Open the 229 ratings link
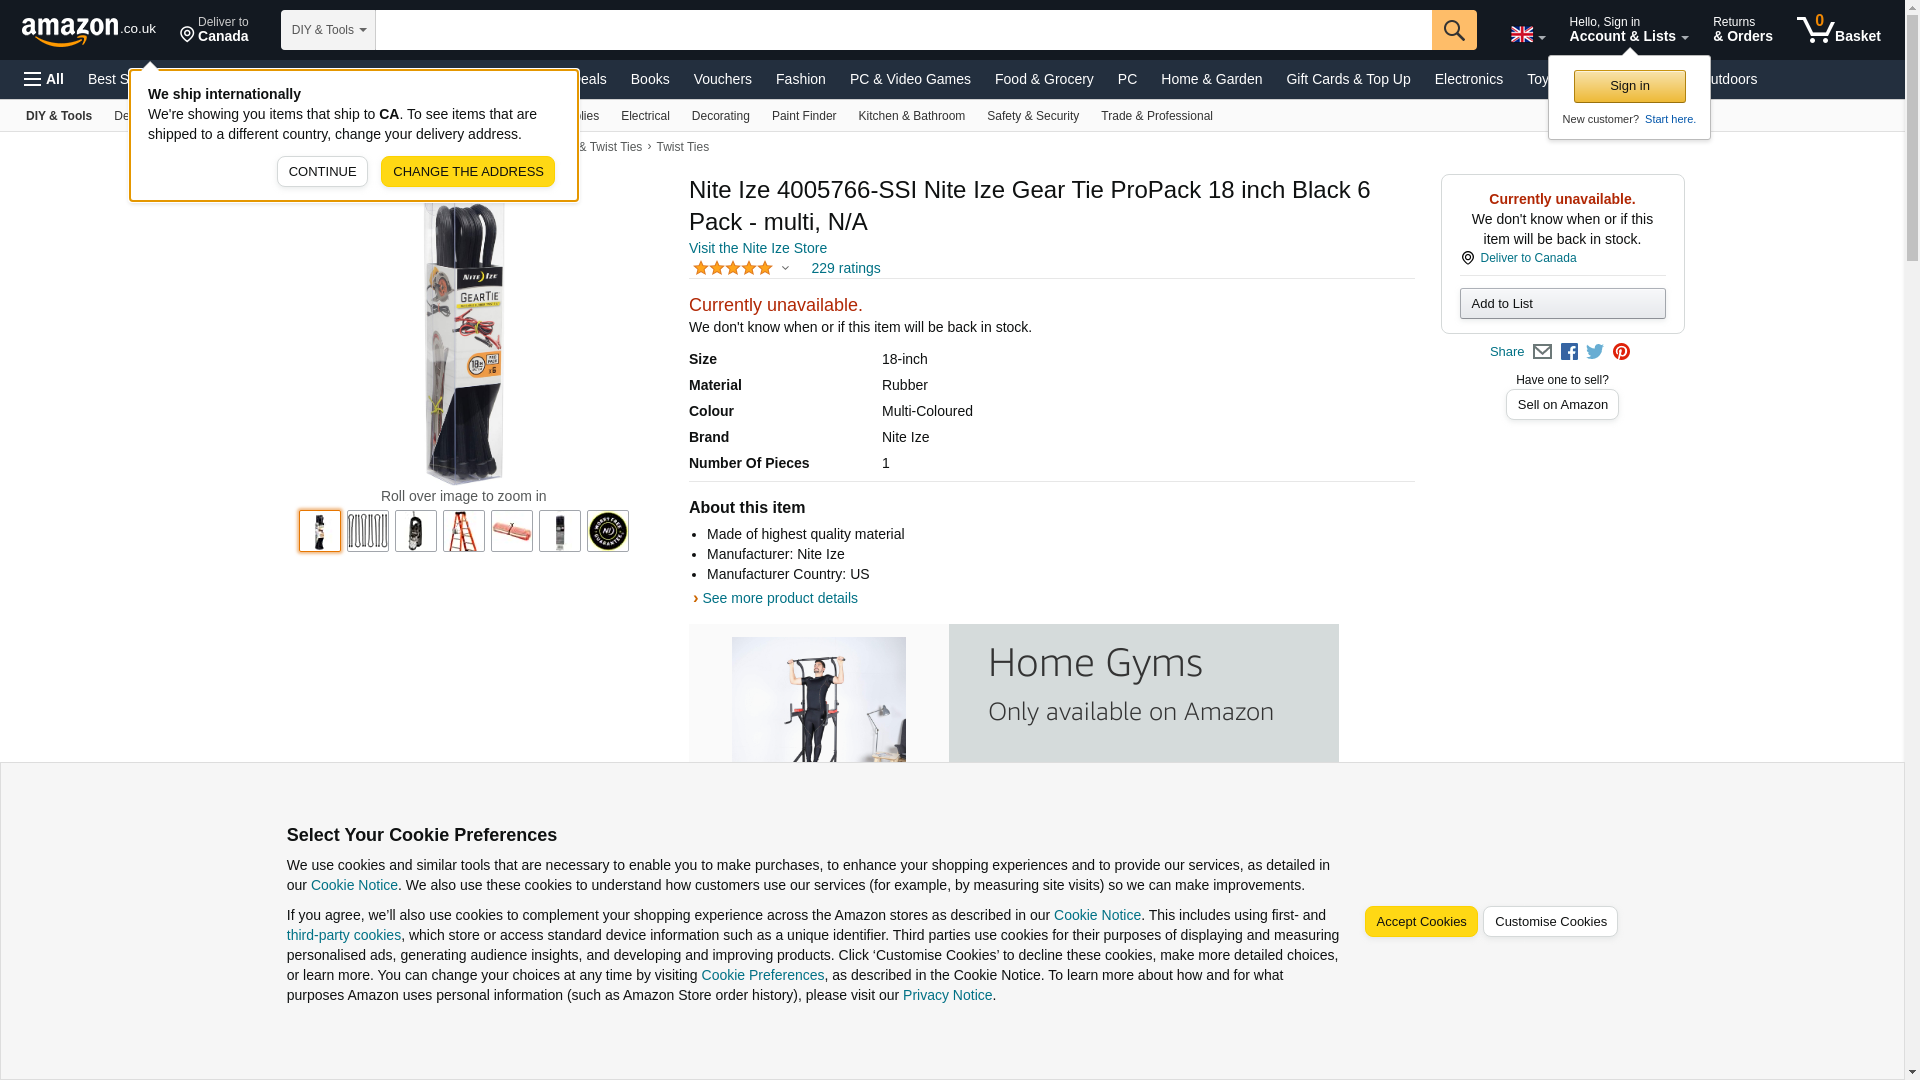1920x1080 pixels. (x=845, y=268)
